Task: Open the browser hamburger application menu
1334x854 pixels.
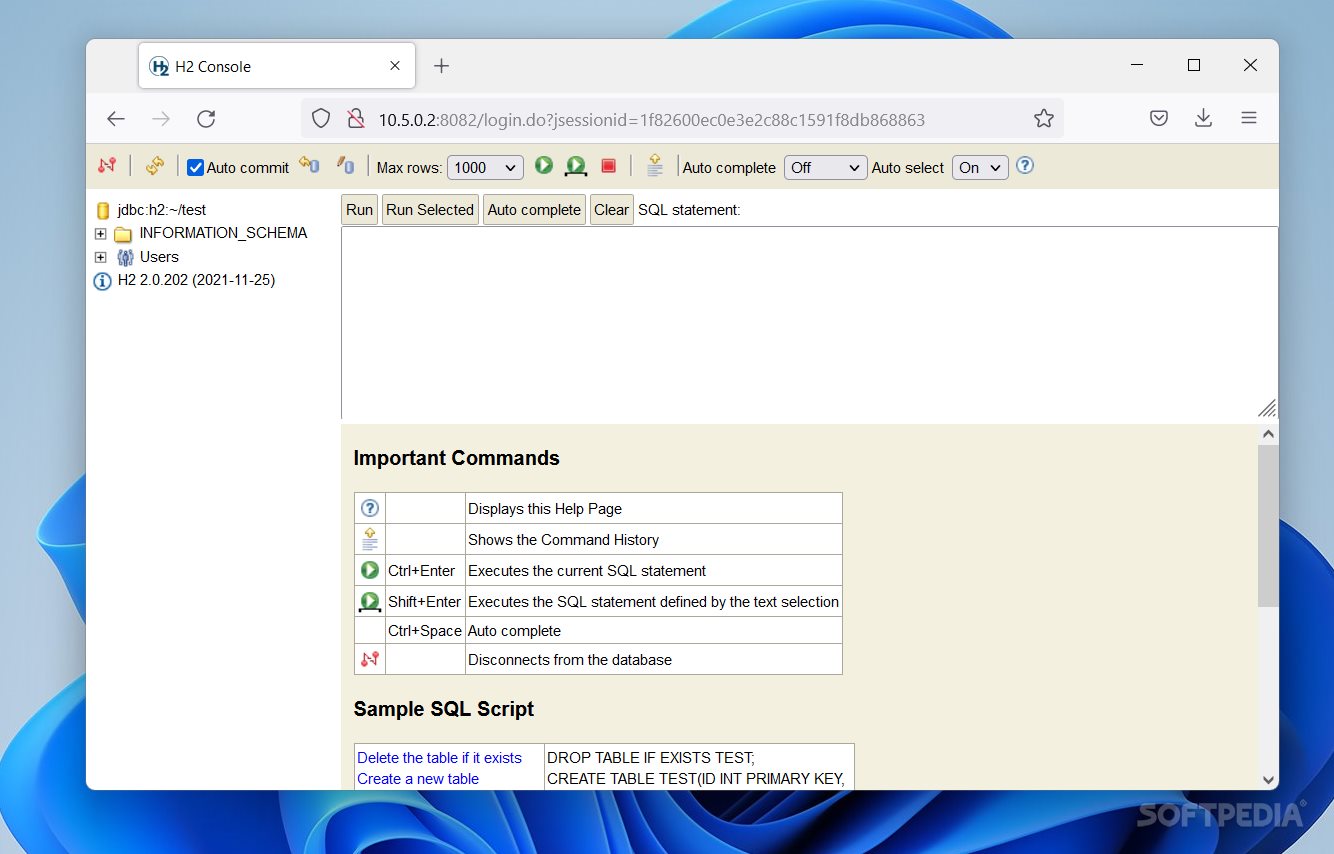Action: click(1249, 118)
